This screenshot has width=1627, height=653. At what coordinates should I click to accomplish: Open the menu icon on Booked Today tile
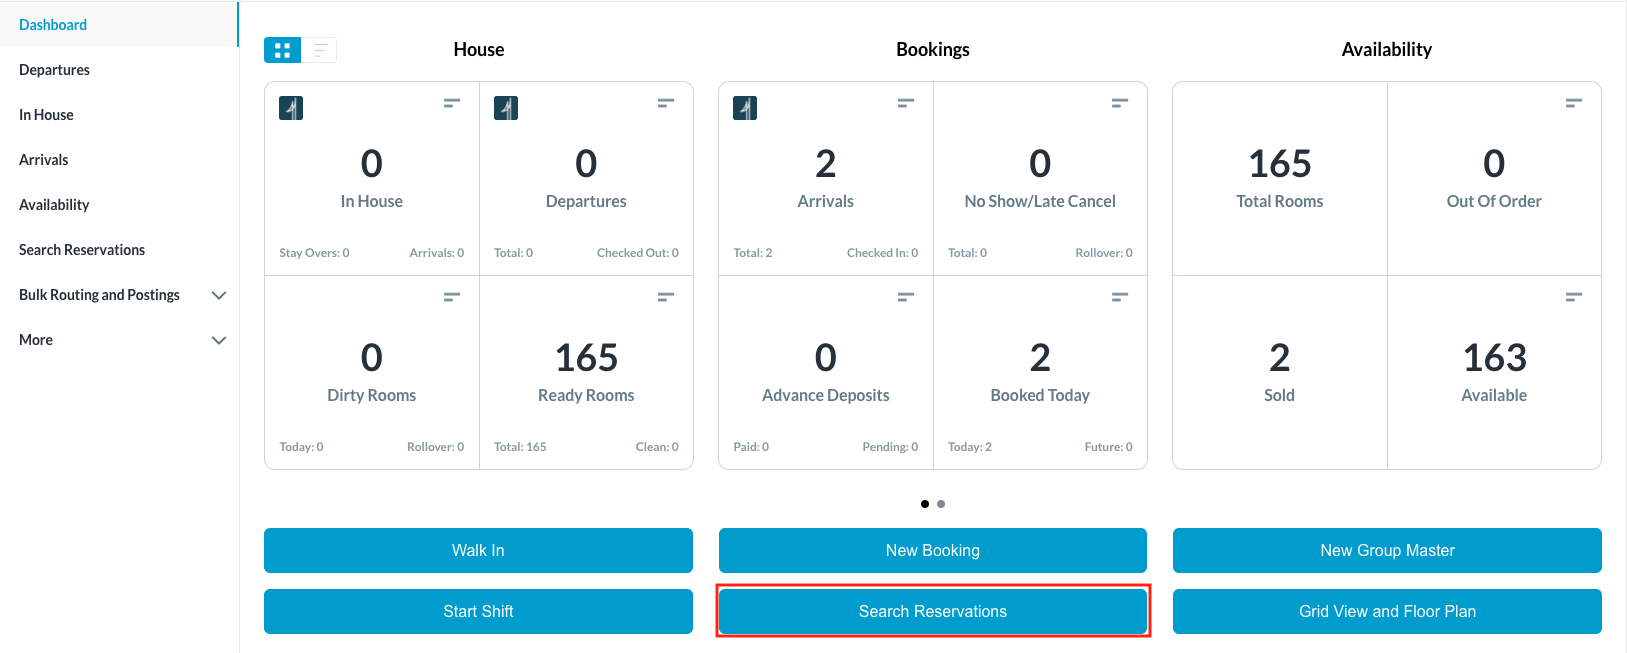(1120, 297)
